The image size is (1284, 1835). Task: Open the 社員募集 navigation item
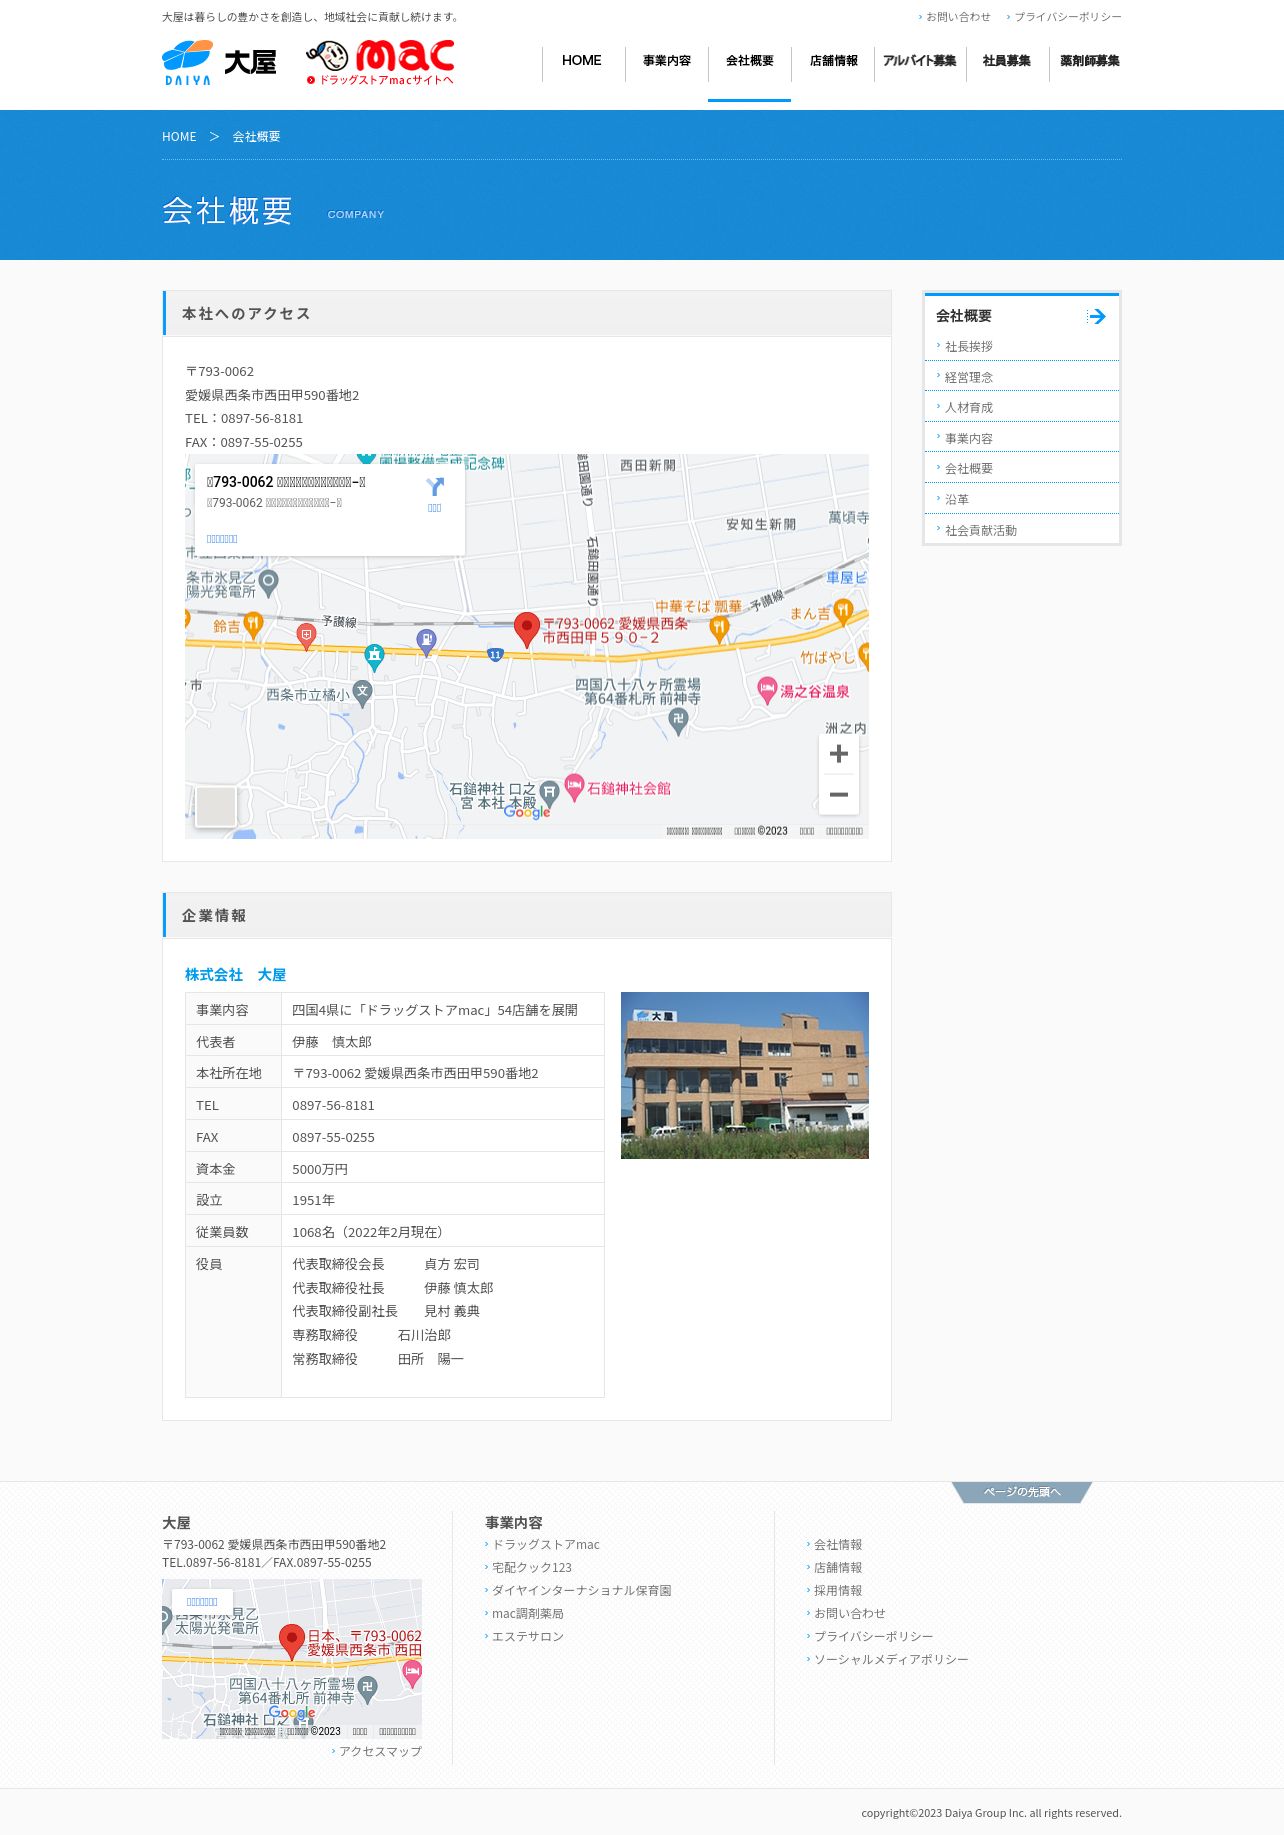(x=1007, y=61)
